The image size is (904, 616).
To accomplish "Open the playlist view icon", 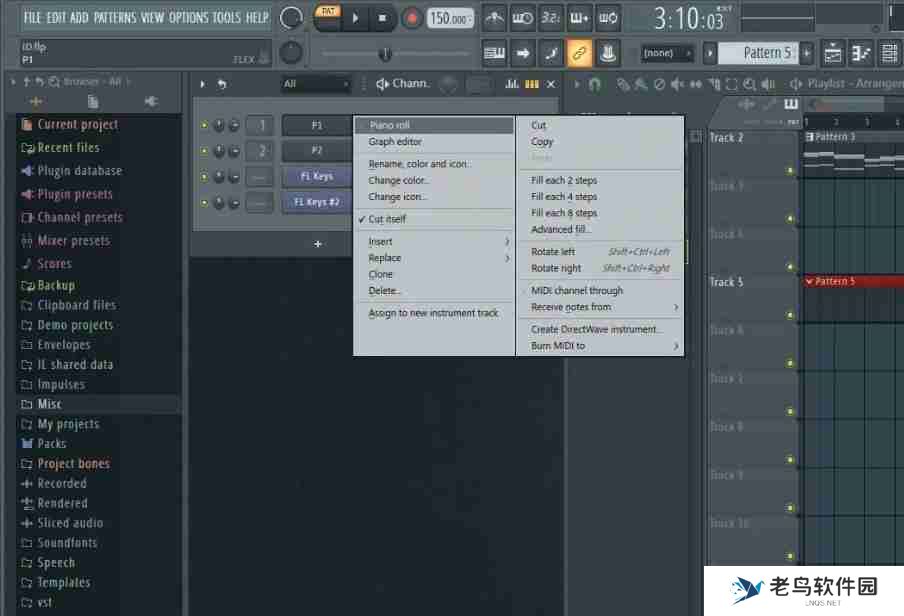I will tap(833, 54).
